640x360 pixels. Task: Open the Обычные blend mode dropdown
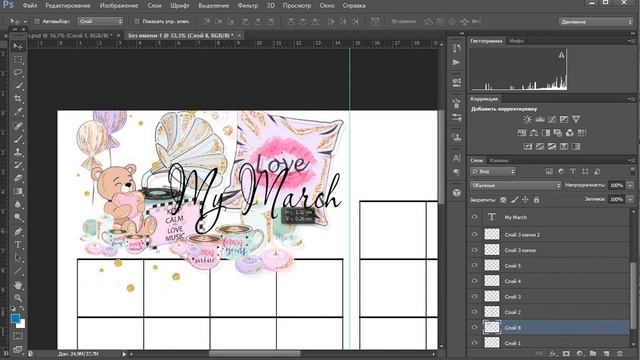coord(516,185)
